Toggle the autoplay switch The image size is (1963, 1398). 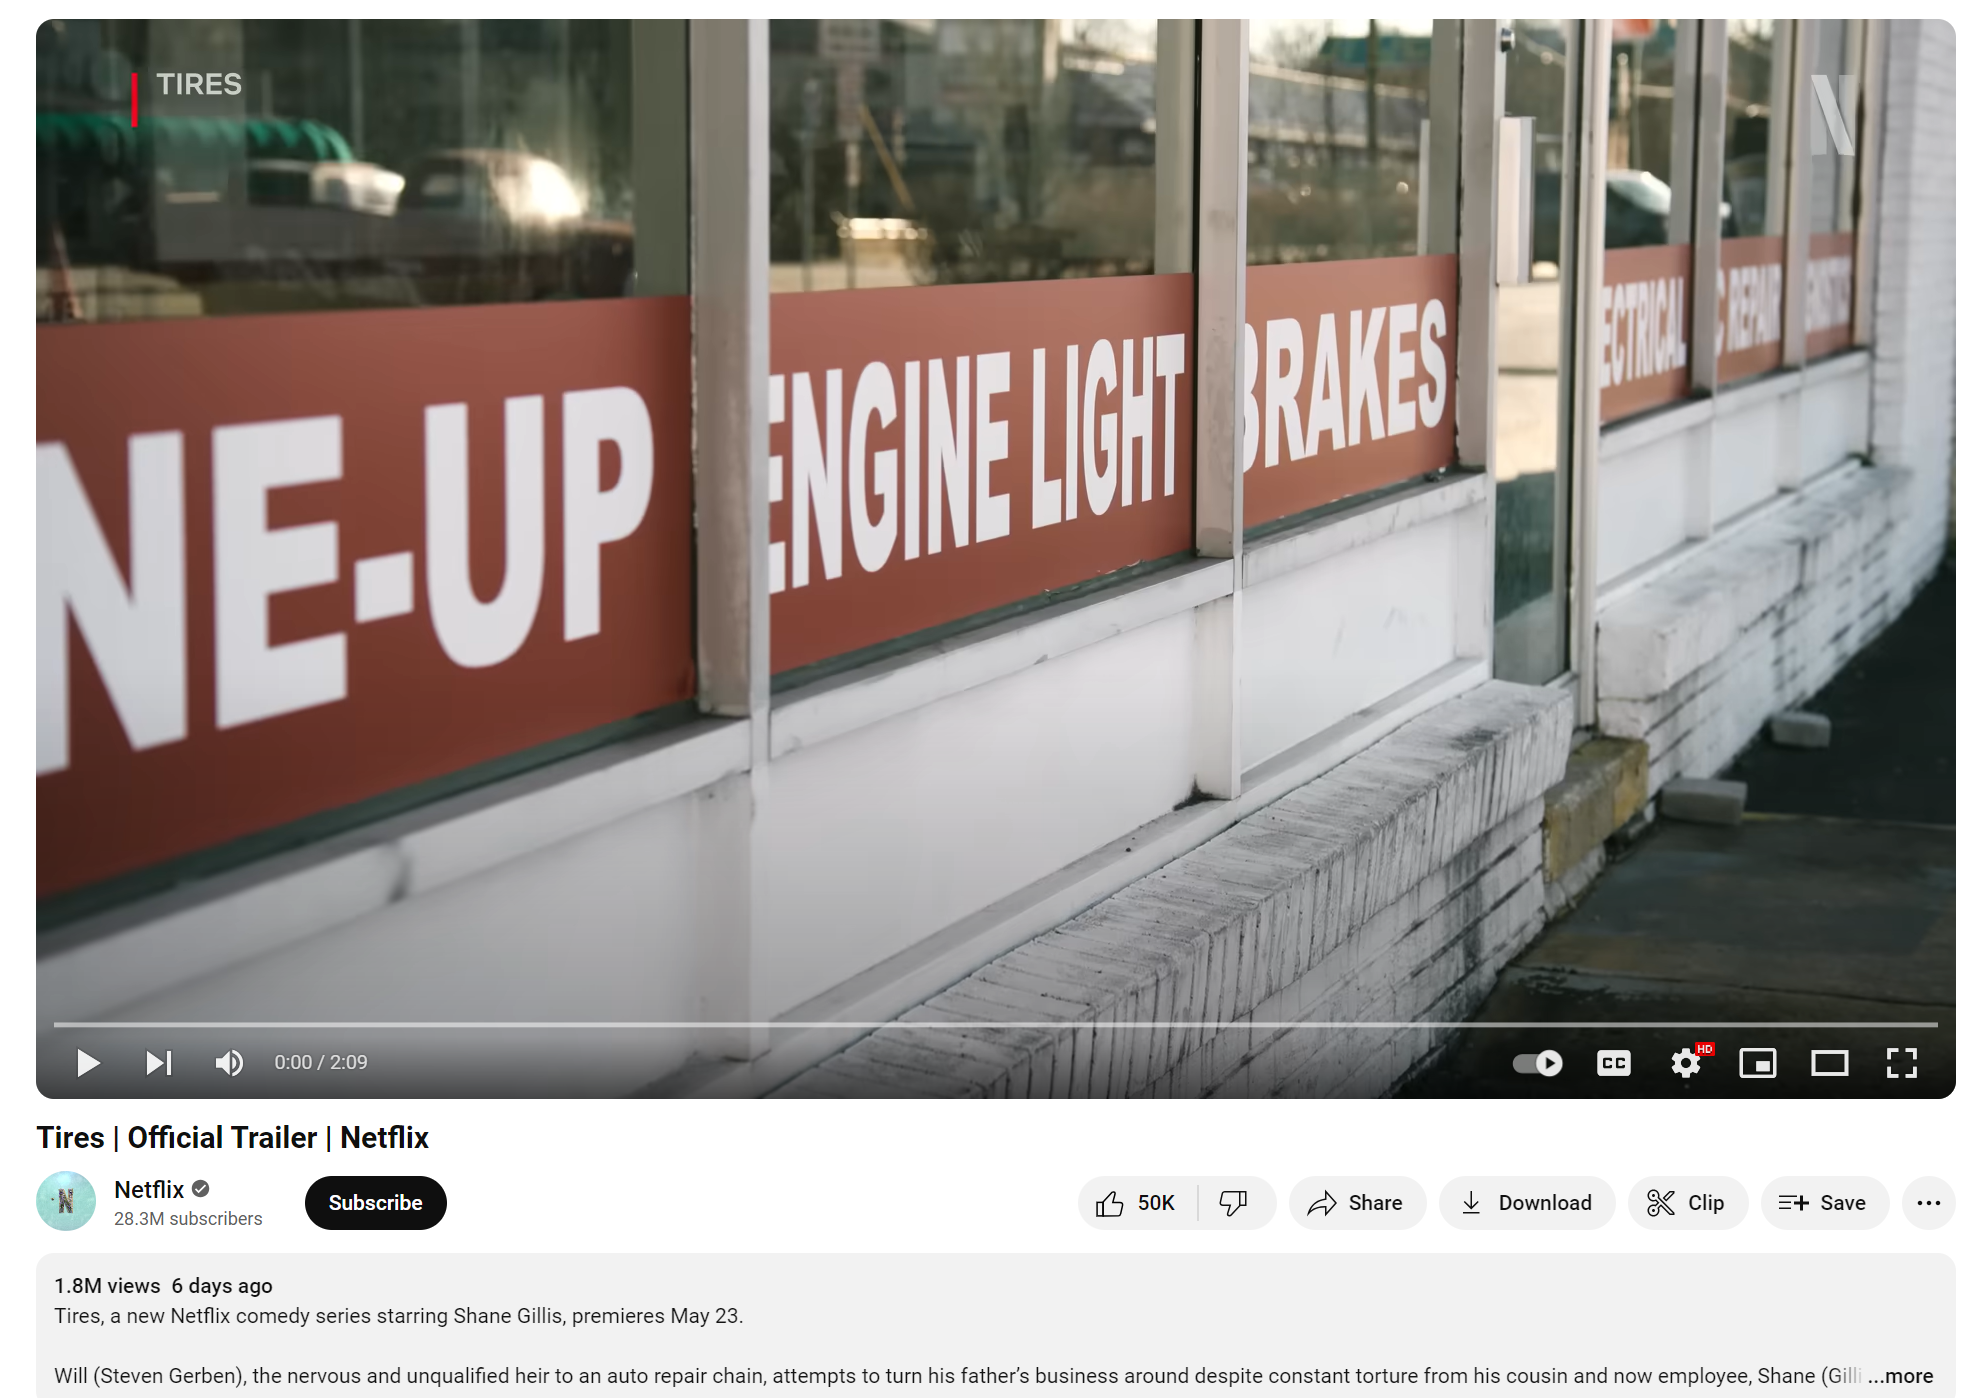point(1537,1062)
